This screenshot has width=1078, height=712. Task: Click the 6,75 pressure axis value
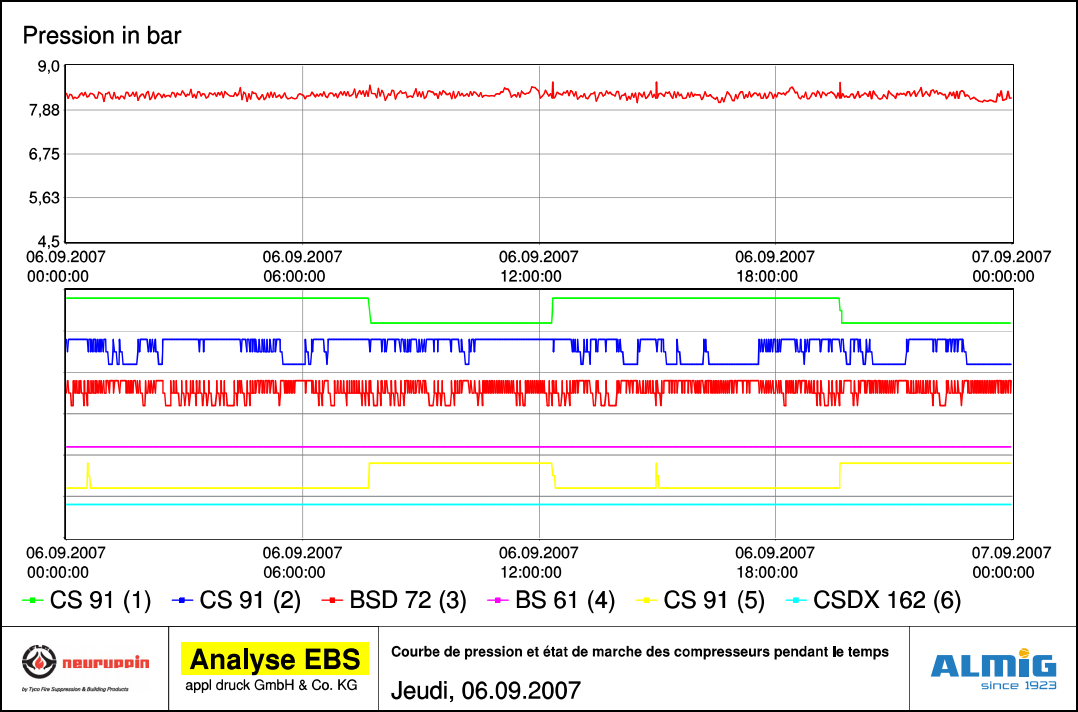45,155
